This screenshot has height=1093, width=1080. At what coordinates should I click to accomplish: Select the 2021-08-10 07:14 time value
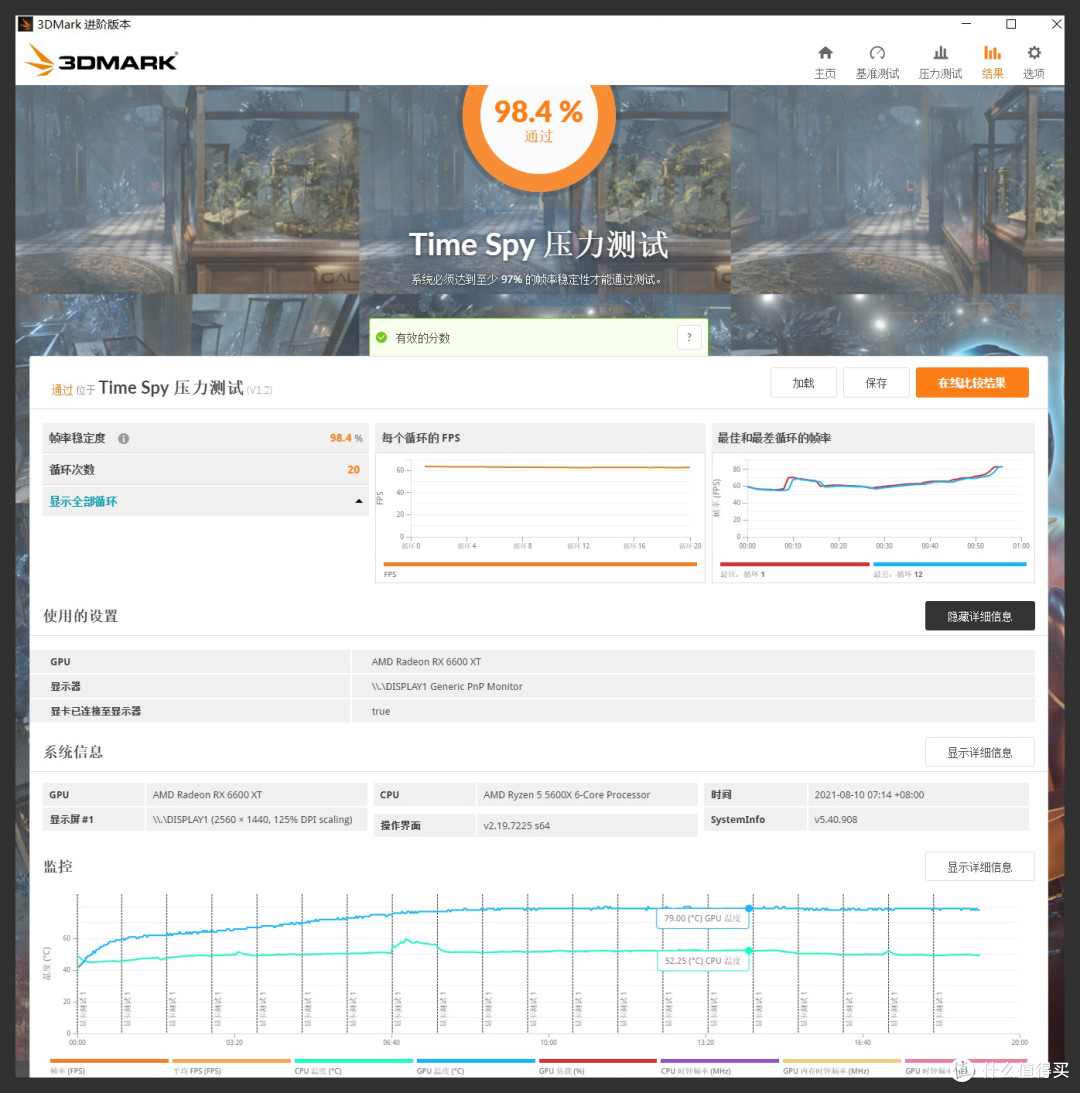click(x=869, y=795)
